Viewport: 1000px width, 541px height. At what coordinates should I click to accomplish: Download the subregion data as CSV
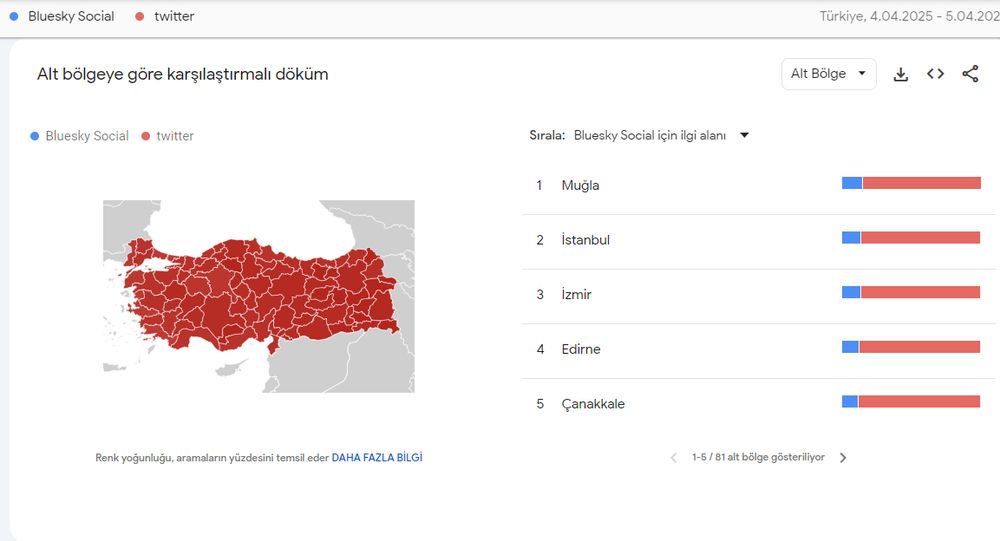(x=901, y=74)
